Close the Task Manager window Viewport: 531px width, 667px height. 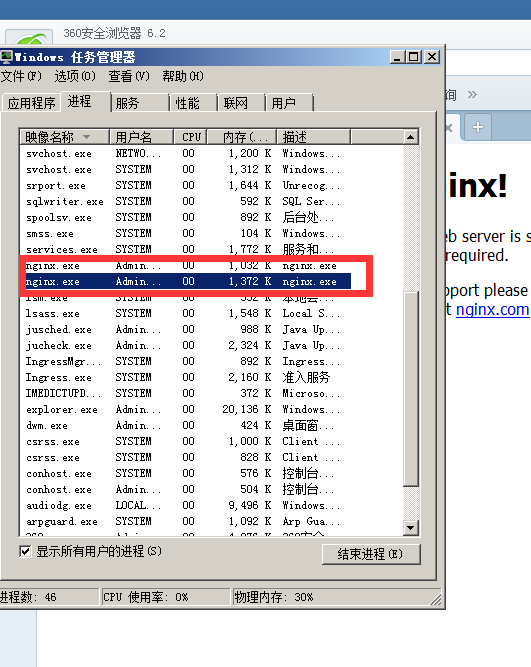point(432,57)
